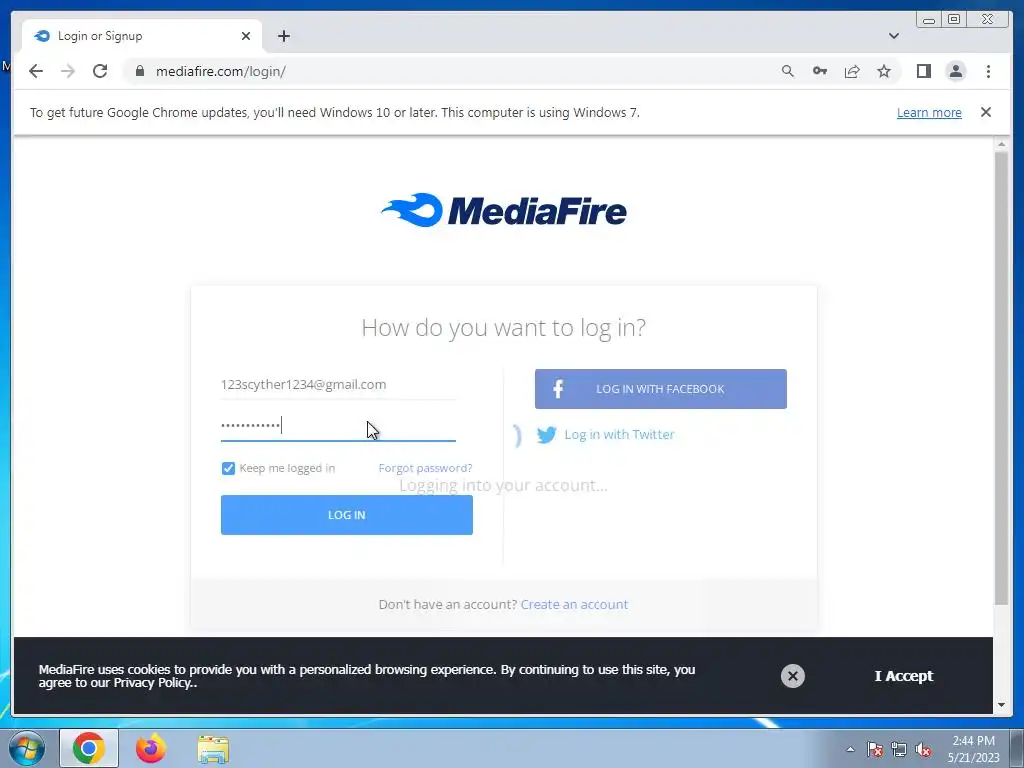Open the Chrome profile avatar

955,71
